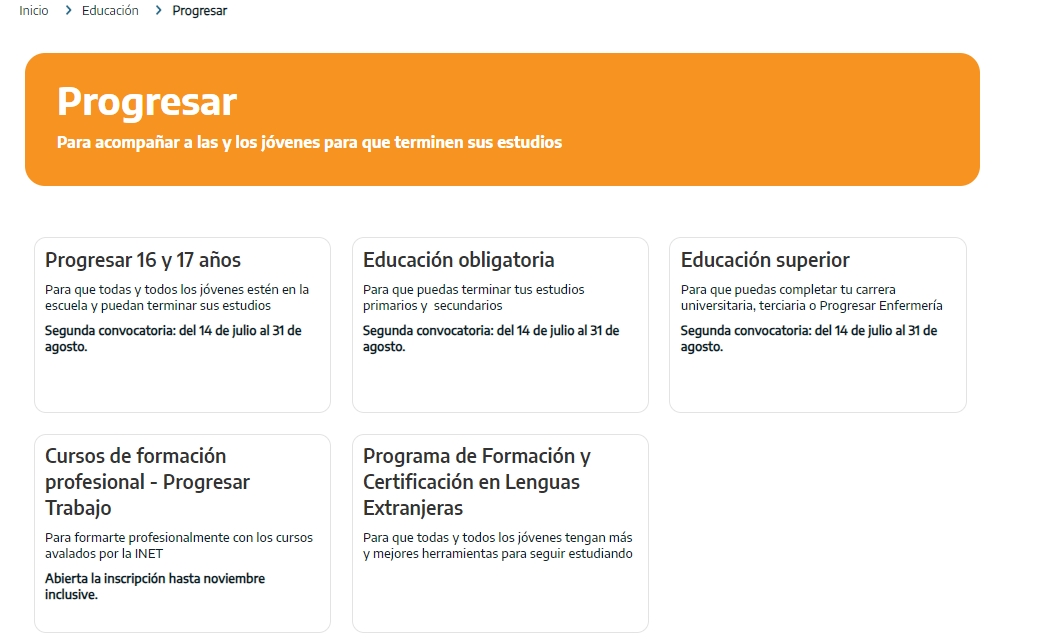Screen dimensions: 1049x642
Task: Open Cursos de formación profesional card title
Action: click(147, 482)
